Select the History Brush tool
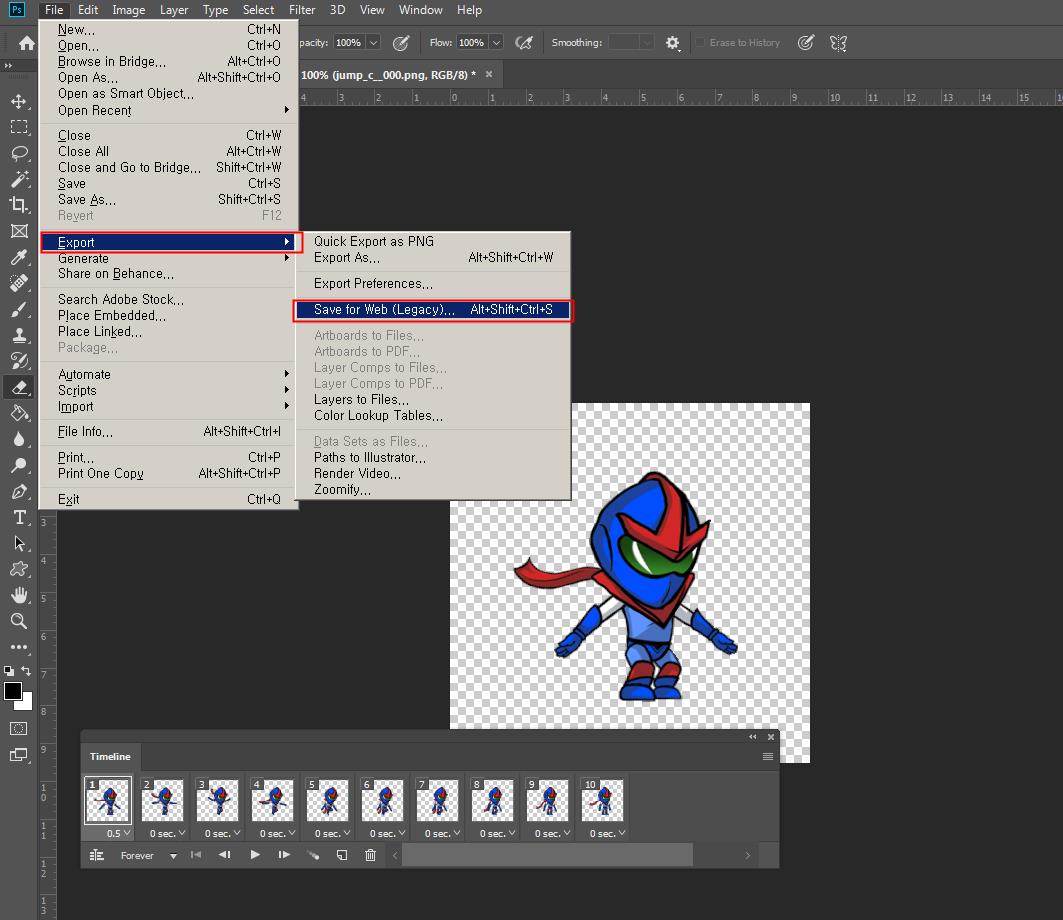 pyautogui.click(x=19, y=361)
